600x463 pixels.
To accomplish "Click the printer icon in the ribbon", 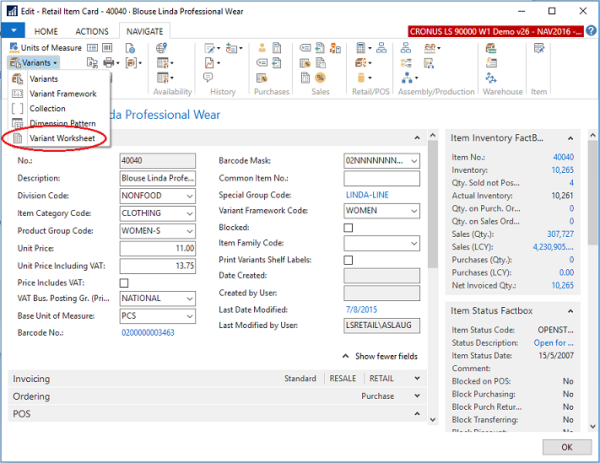I will click(x=109, y=62).
